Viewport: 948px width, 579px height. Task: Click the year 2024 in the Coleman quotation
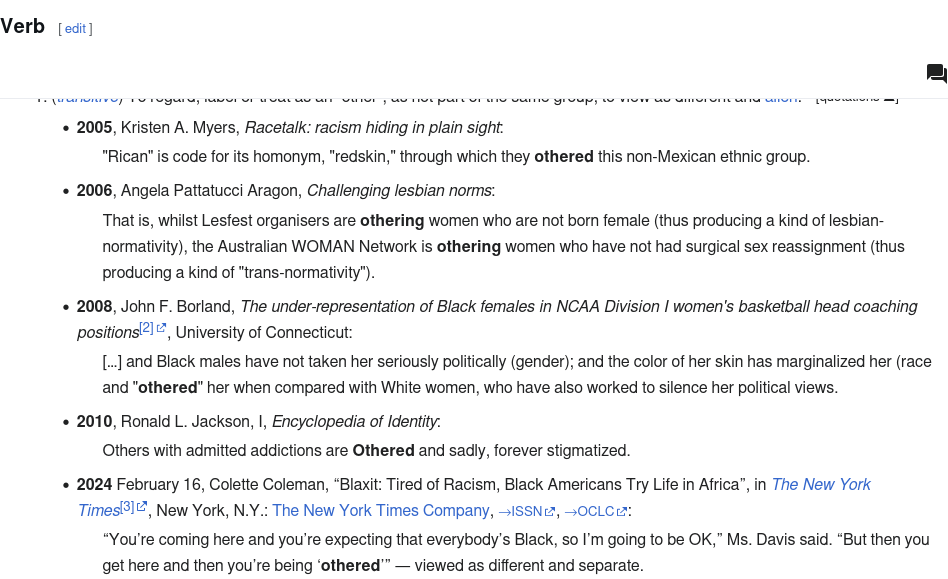[94, 484]
